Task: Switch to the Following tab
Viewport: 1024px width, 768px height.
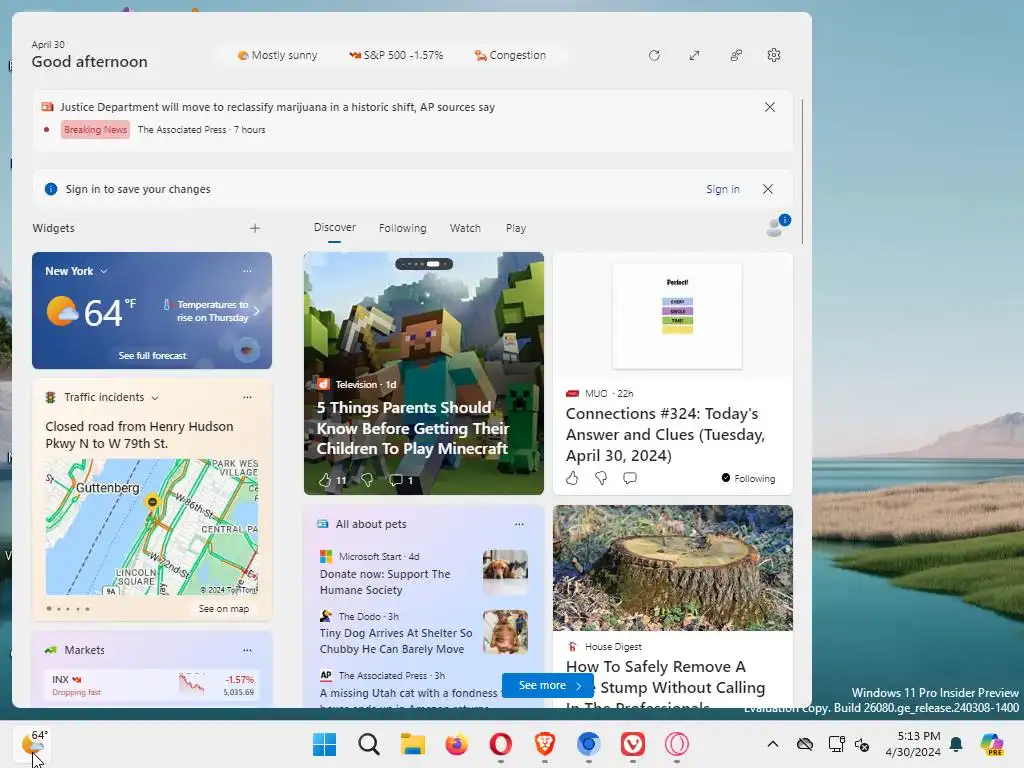Action: click(x=402, y=228)
